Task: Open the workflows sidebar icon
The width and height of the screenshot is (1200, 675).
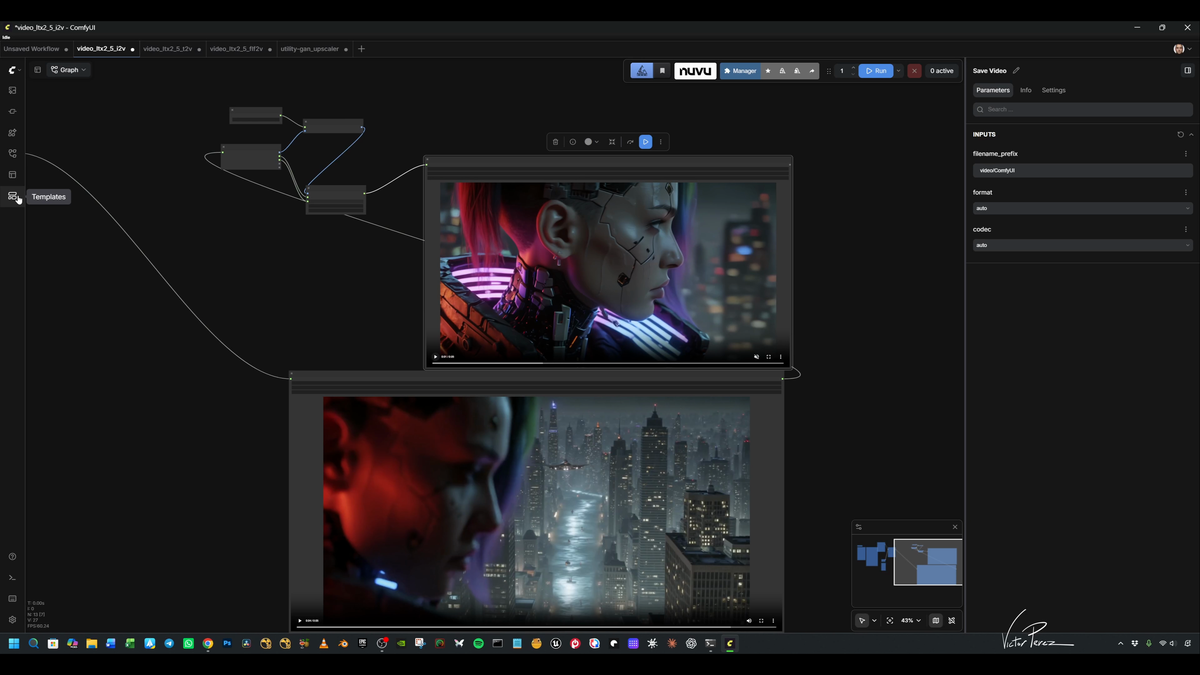Action: (12, 153)
